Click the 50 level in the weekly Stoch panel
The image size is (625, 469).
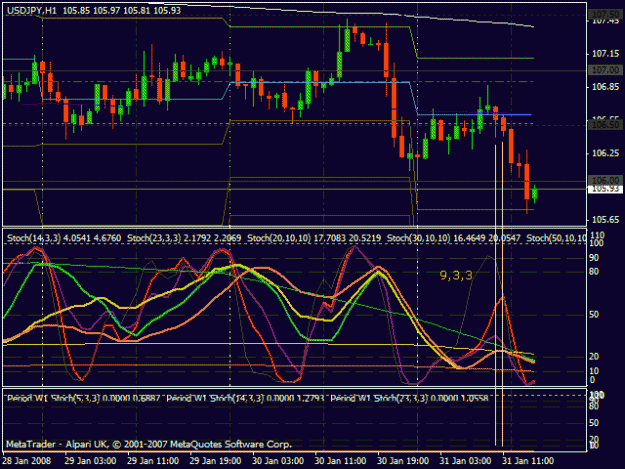594,422
